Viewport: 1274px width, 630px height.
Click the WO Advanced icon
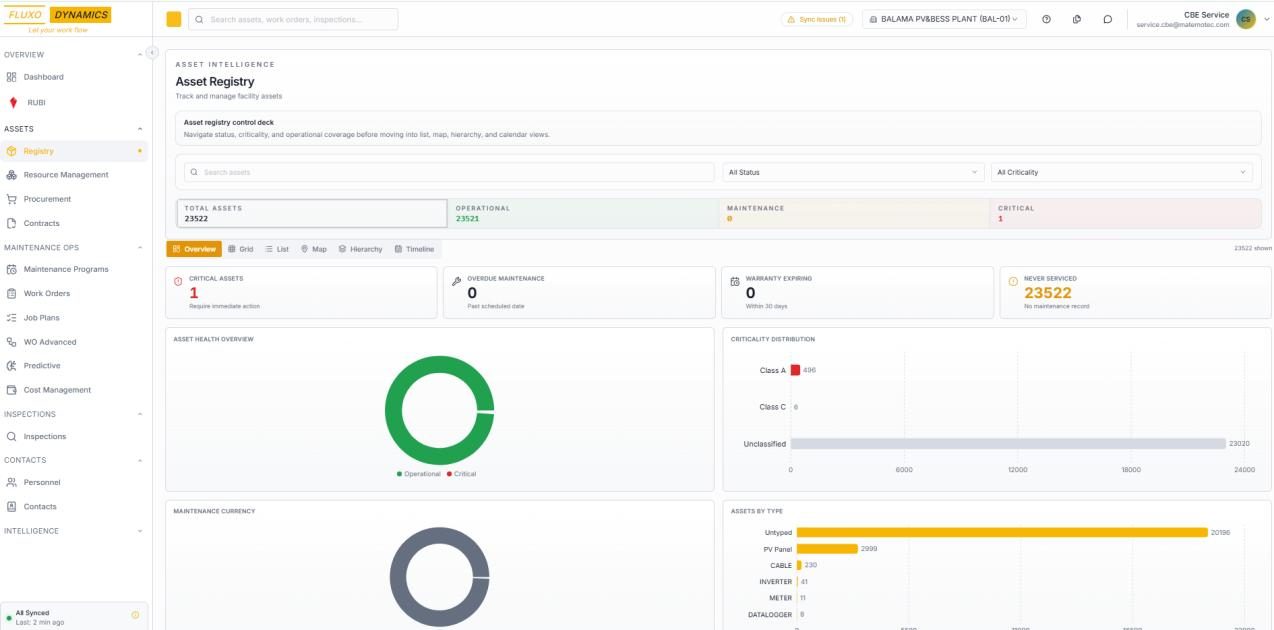coord(12,342)
